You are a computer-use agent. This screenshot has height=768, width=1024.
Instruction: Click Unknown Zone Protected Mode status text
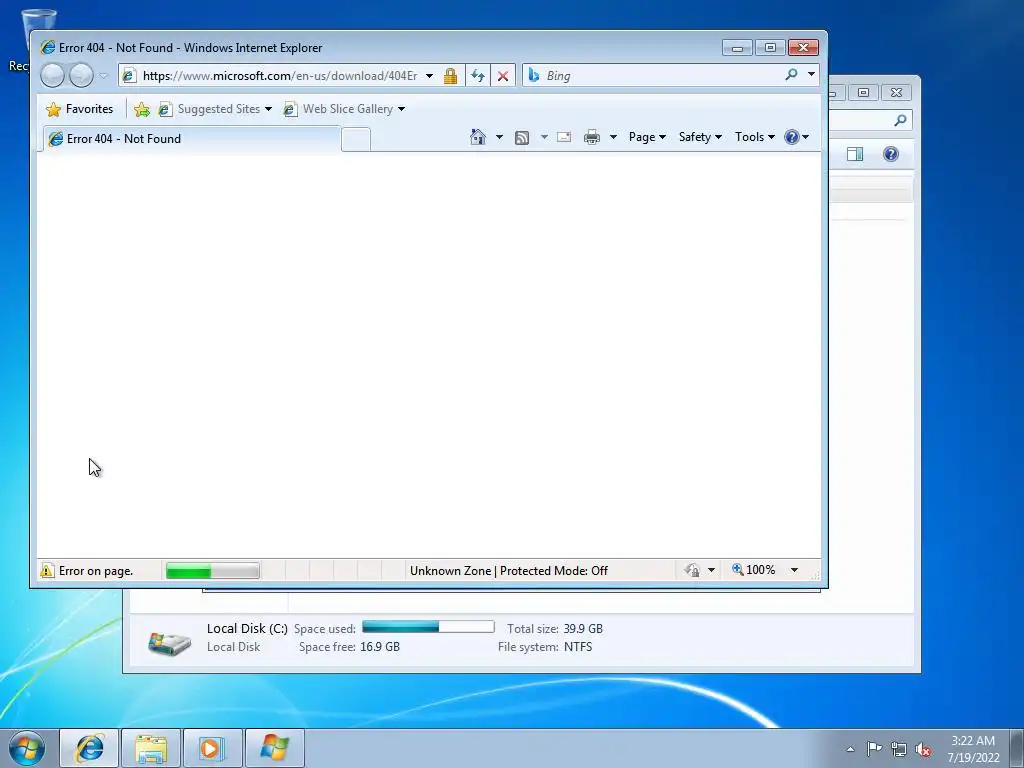point(509,571)
